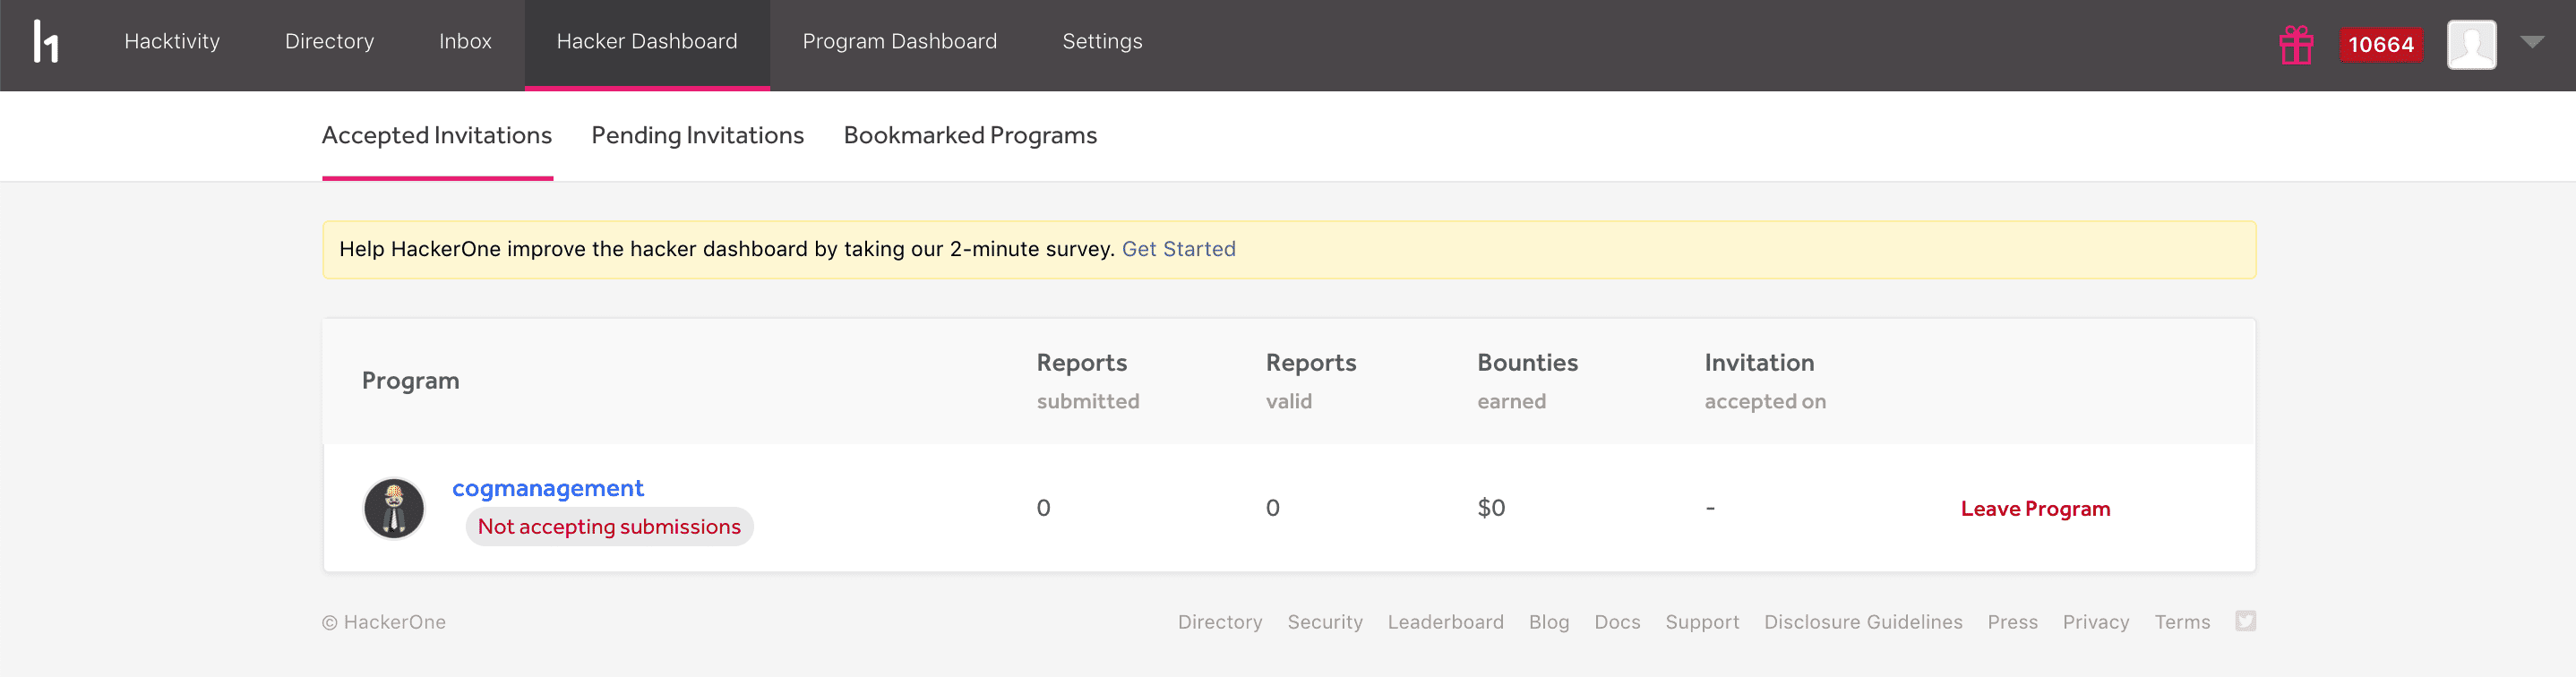
Task: Open the Leaderboard footer link
Action: coord(1445,622)
